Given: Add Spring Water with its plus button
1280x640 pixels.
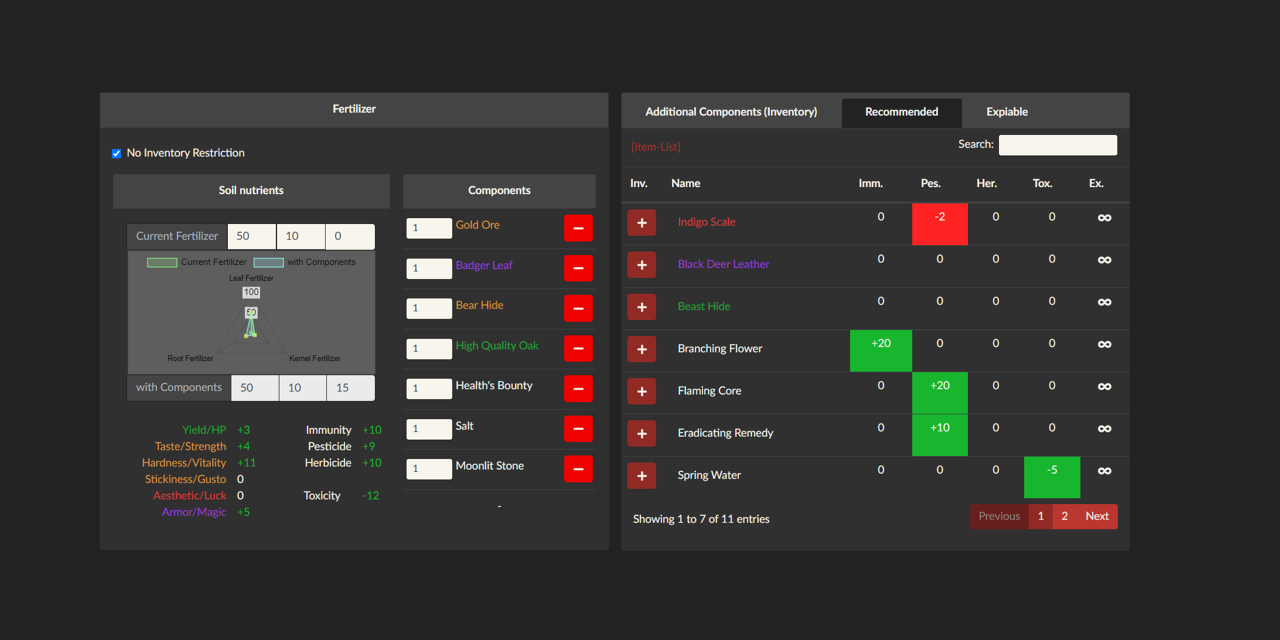Looking at the screenshot, I should click(642, 475).
